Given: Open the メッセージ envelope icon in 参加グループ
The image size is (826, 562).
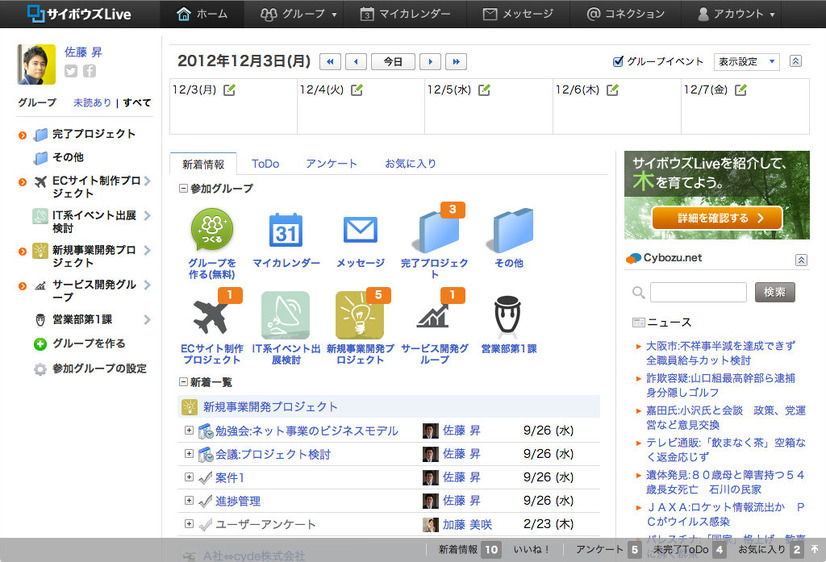Looking at the screenshot, I should (x=360, y=230).
